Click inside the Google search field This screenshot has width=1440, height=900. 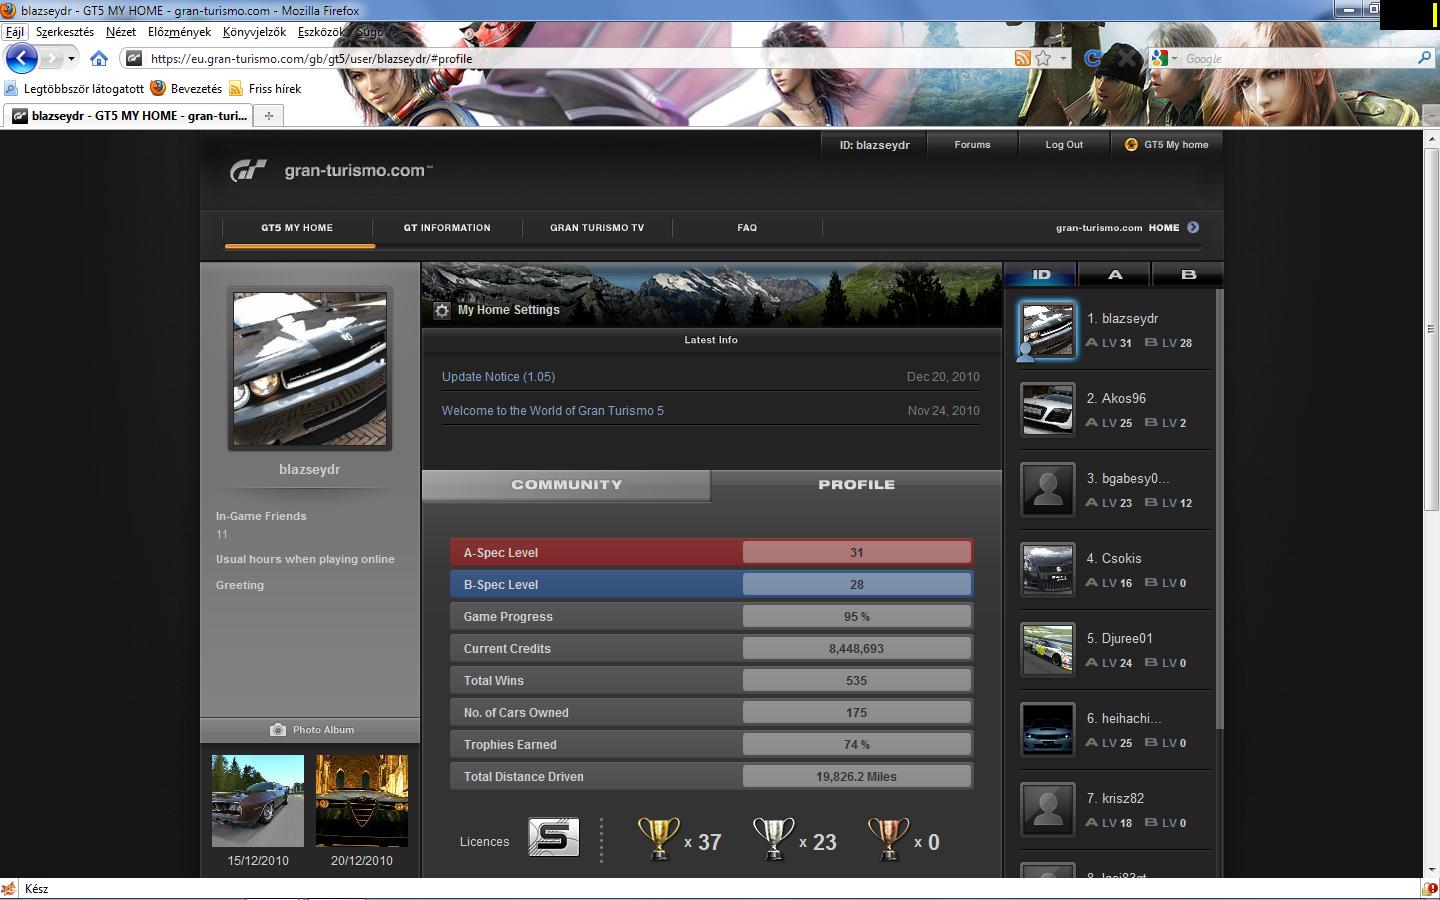point(1298,59)
